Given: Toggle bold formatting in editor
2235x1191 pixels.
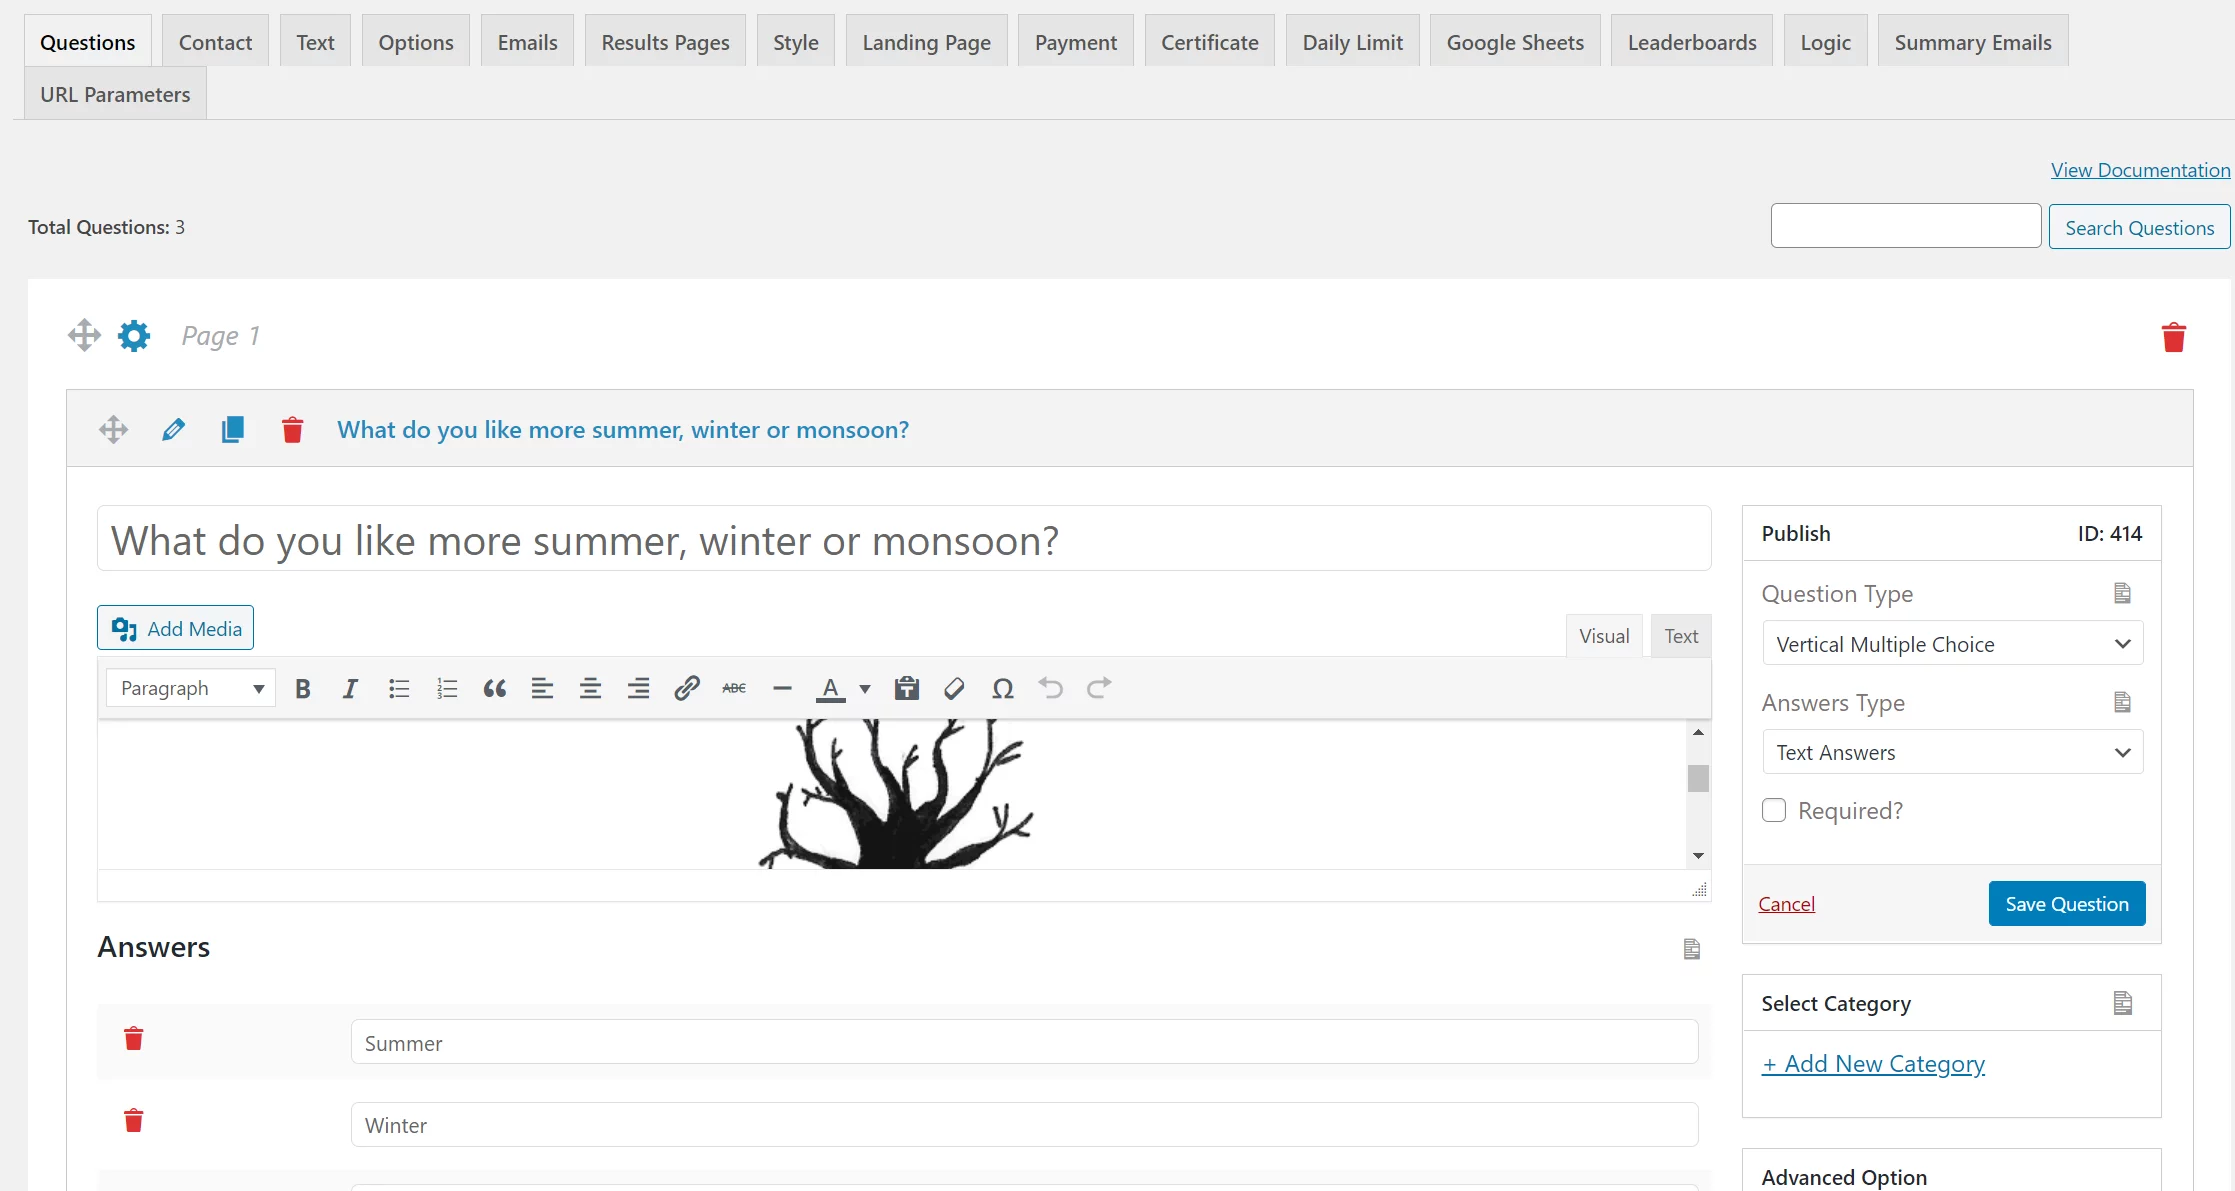Looking at the screenshot, I should pos(302,688).
